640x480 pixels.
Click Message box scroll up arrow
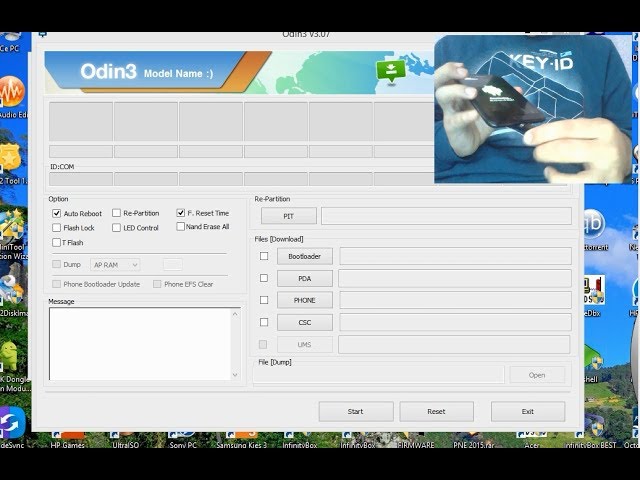235,314
